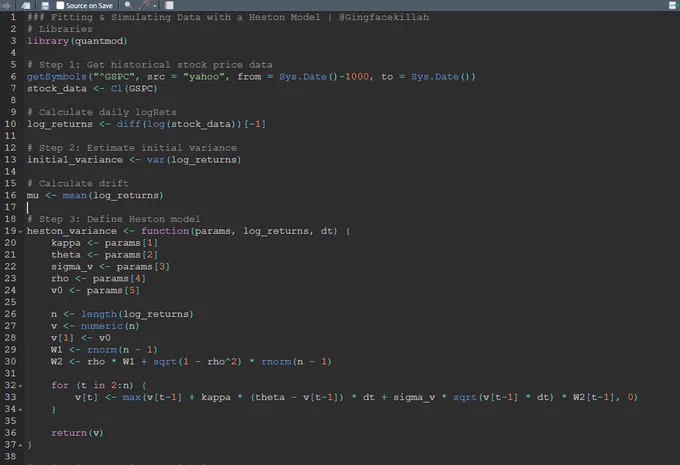
Task: Click the Code tools magic wand icon
Action: point(144,5)
